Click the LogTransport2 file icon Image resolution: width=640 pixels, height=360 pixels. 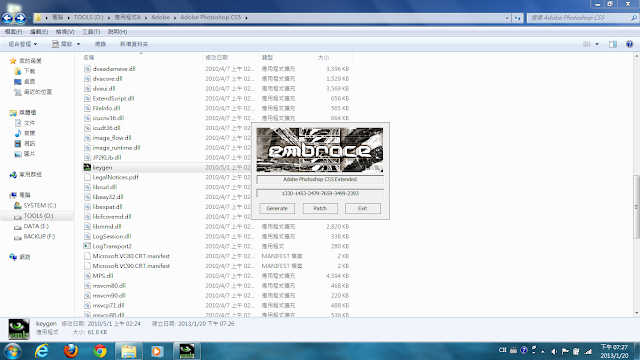(87, 246)
